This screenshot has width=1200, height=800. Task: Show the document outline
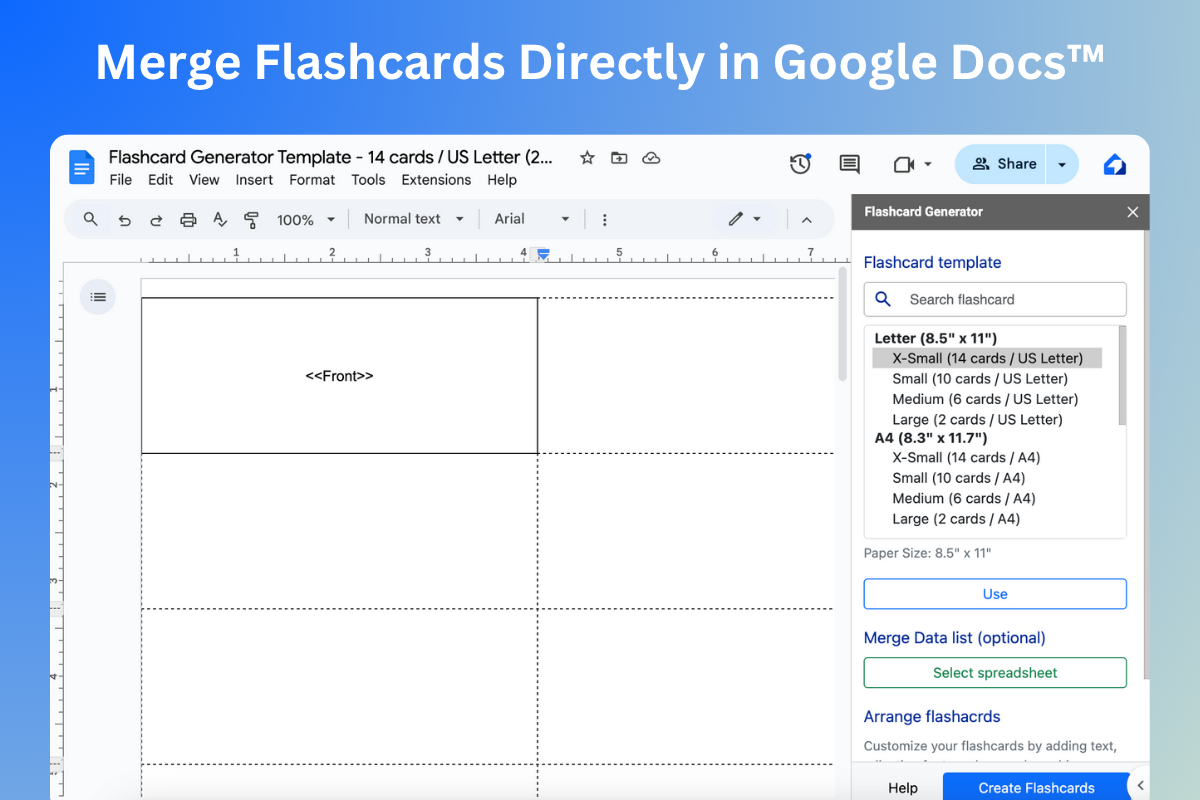point(97,296)
